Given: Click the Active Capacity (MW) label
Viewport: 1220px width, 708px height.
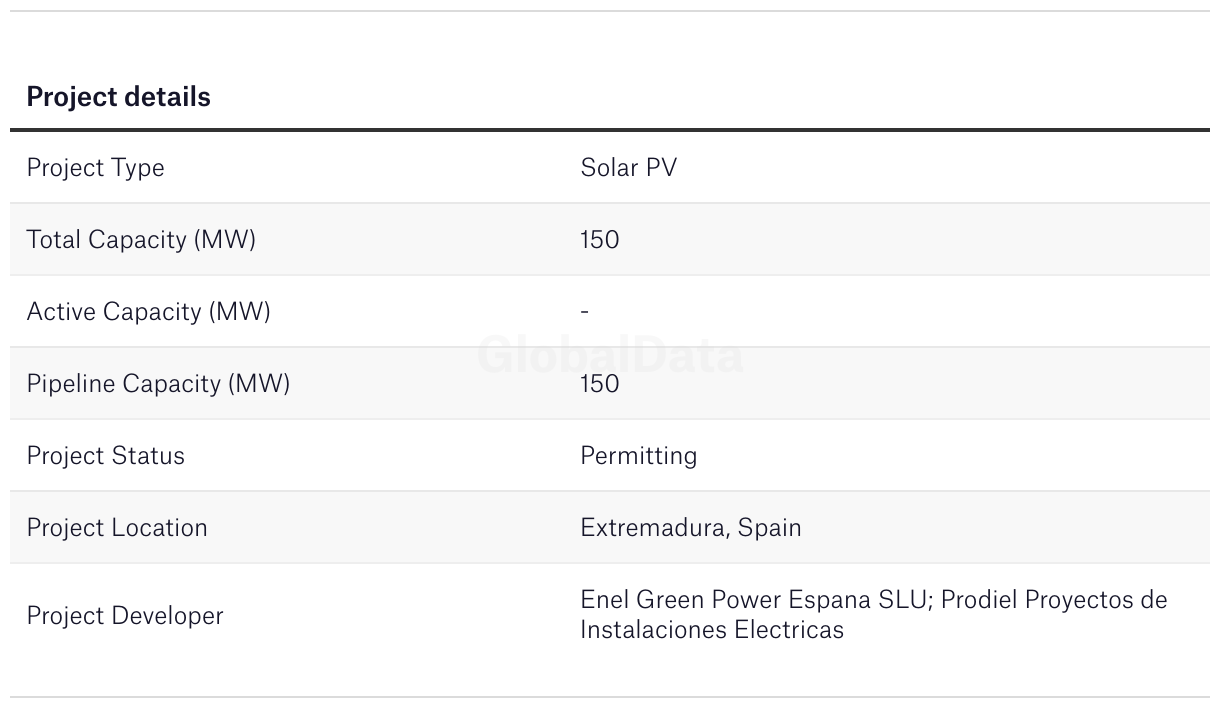Looking at the screenshot, I should [x=148, y=312].
